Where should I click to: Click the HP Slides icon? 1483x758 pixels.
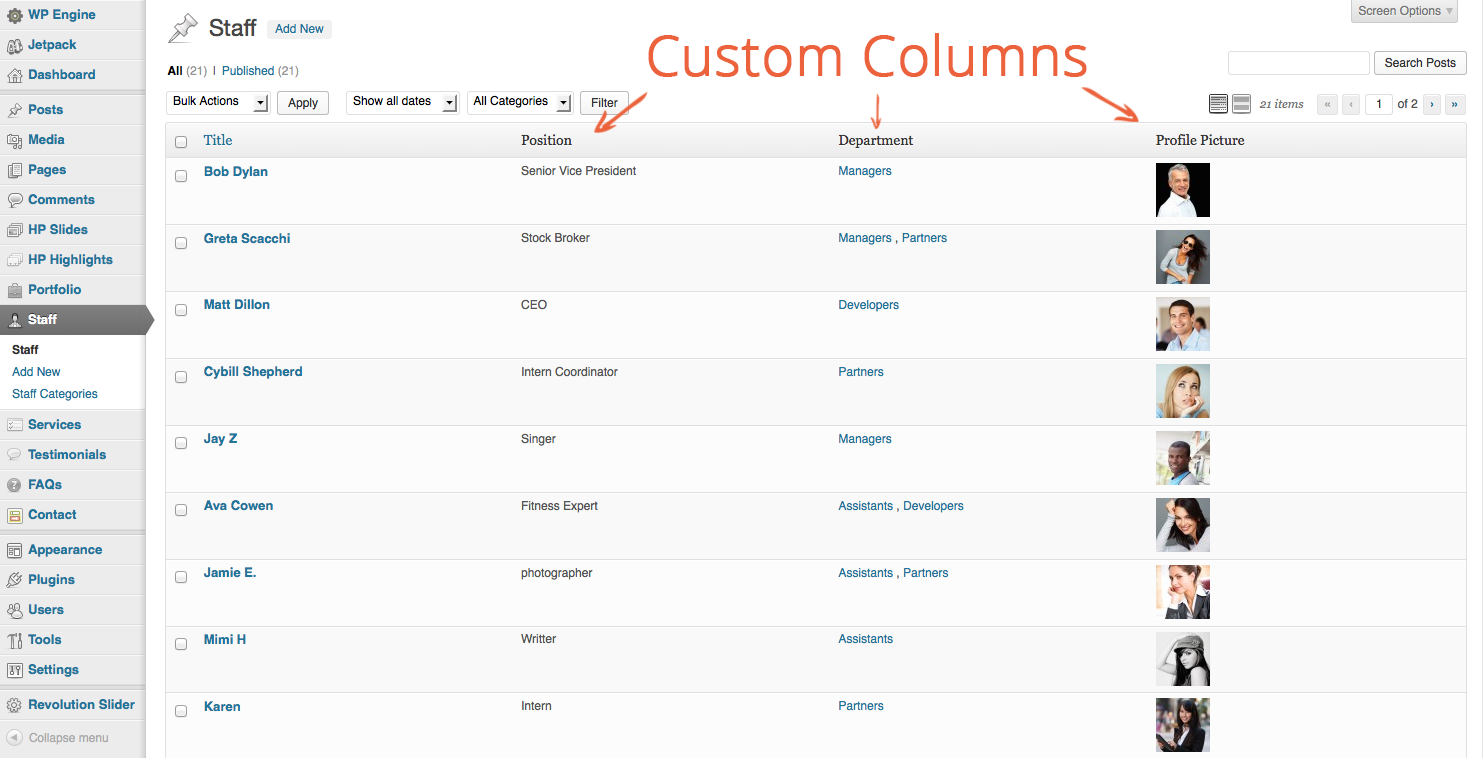click(14, 230)
